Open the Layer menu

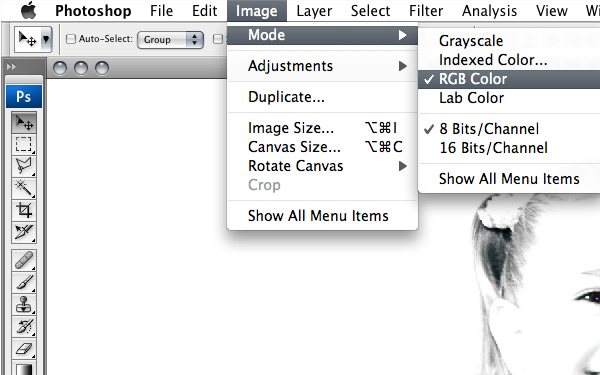pos(314,11)
